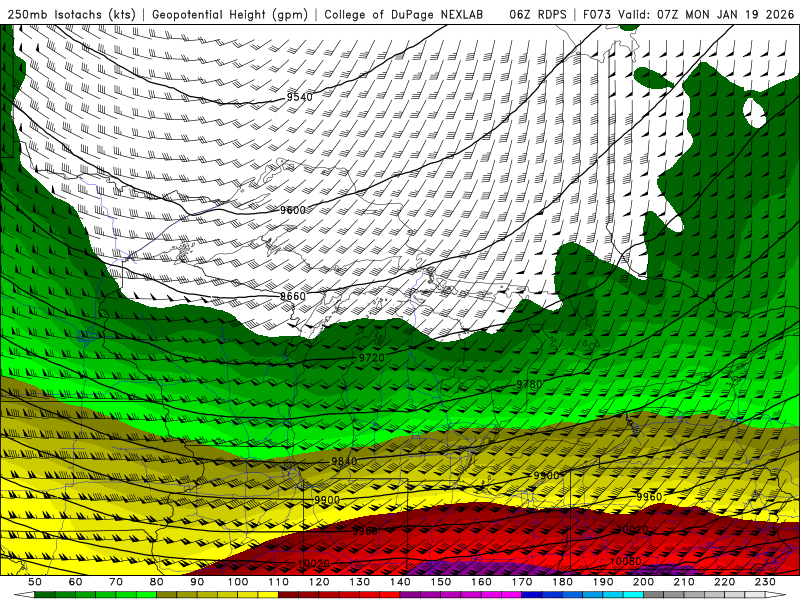Select the "06Z RDPS" model run label

tap(537, 14)
